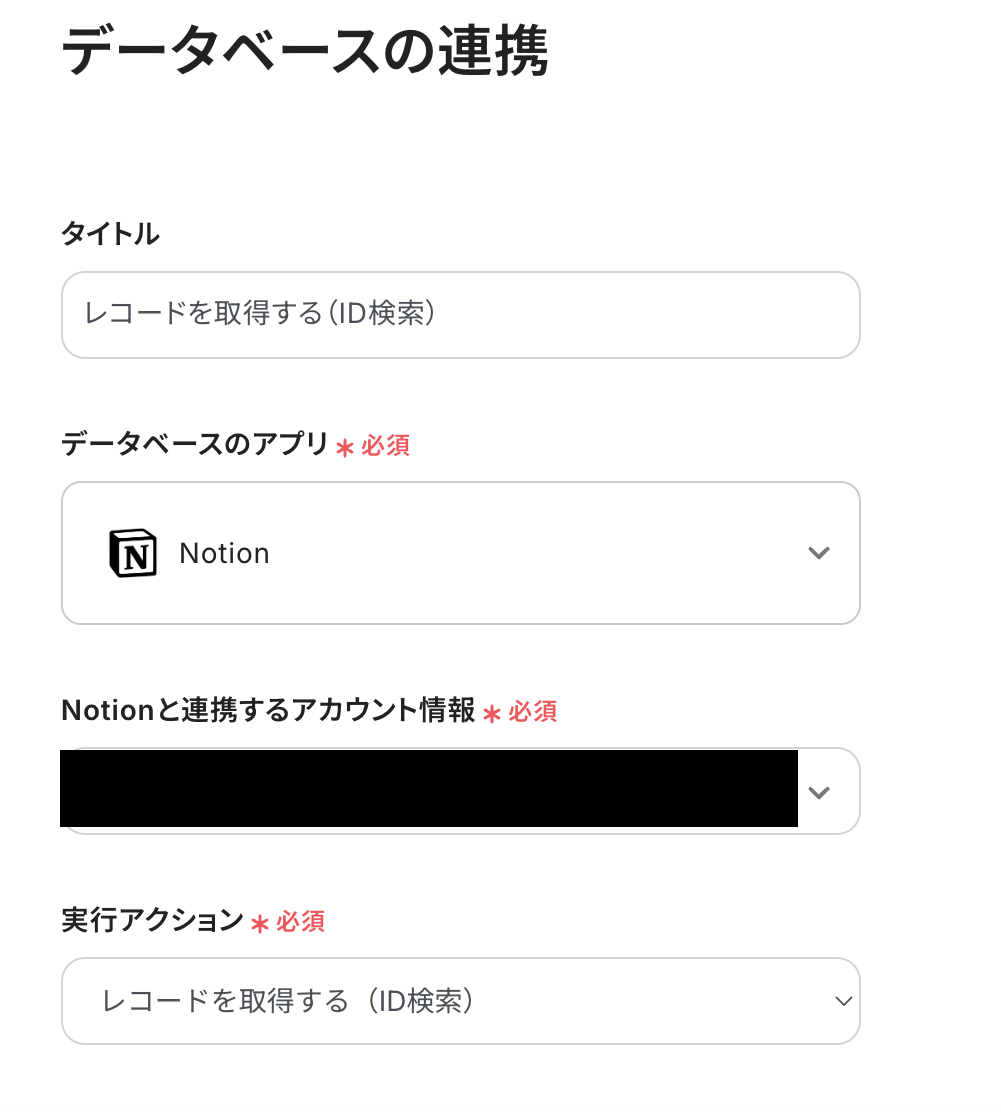Open the account info dropdown chevron
The height and width of the screenshot is (1112, 1001).
tap(819, 792)
